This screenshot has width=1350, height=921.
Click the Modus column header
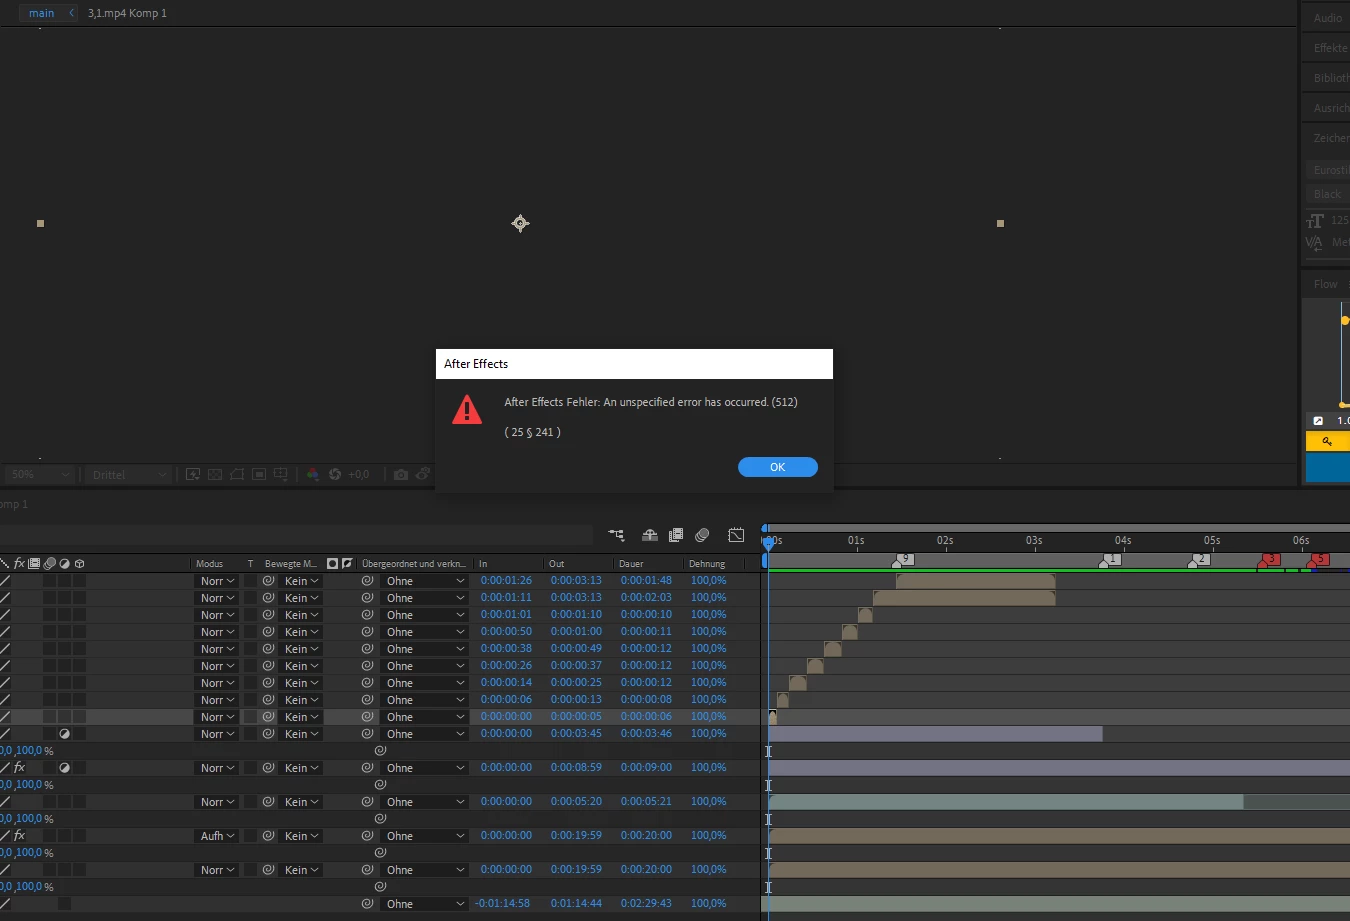tap(209, 564)
